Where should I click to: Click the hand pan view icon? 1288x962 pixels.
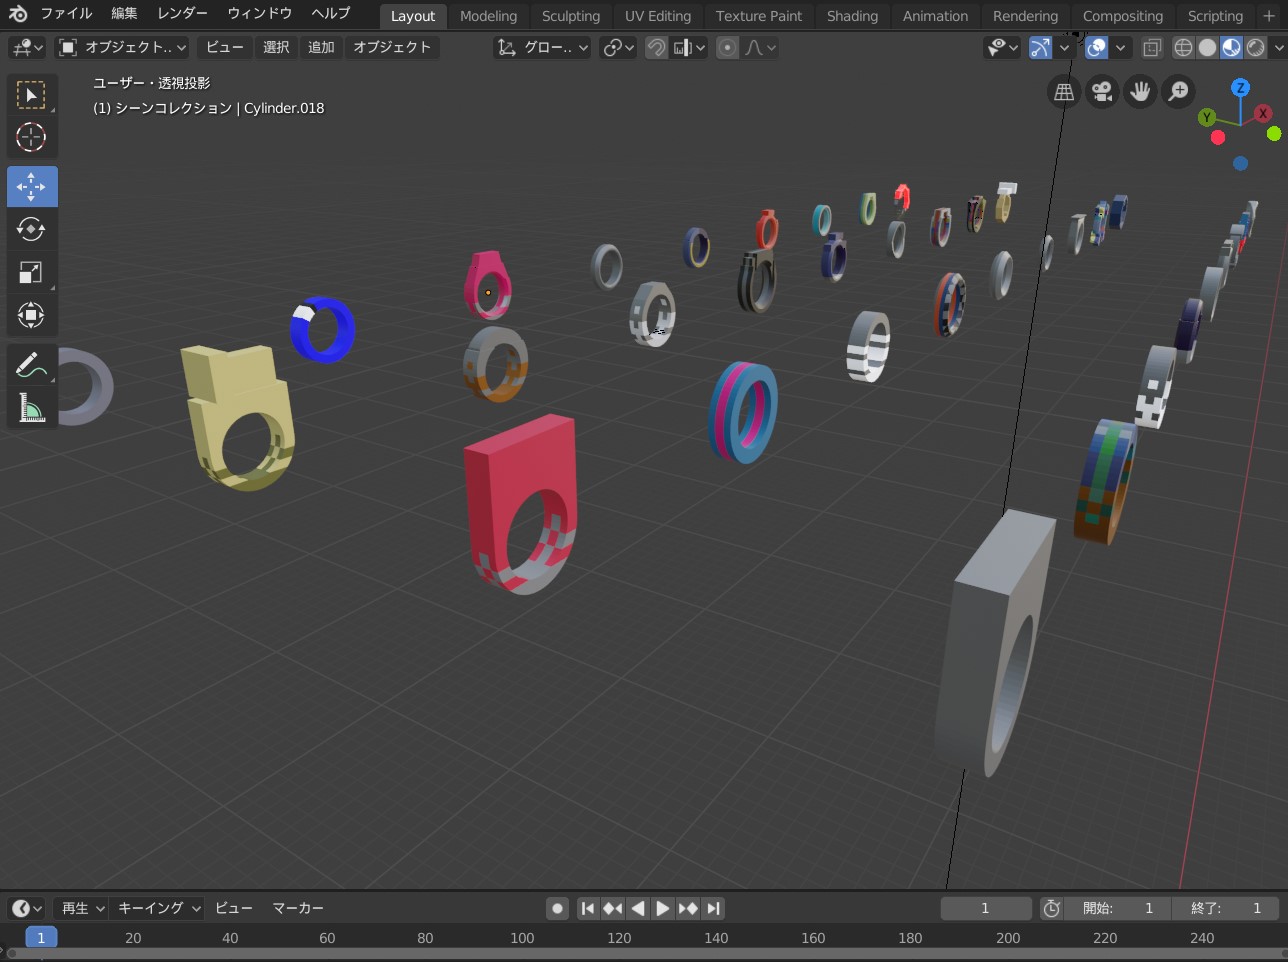pos(1140,92)
